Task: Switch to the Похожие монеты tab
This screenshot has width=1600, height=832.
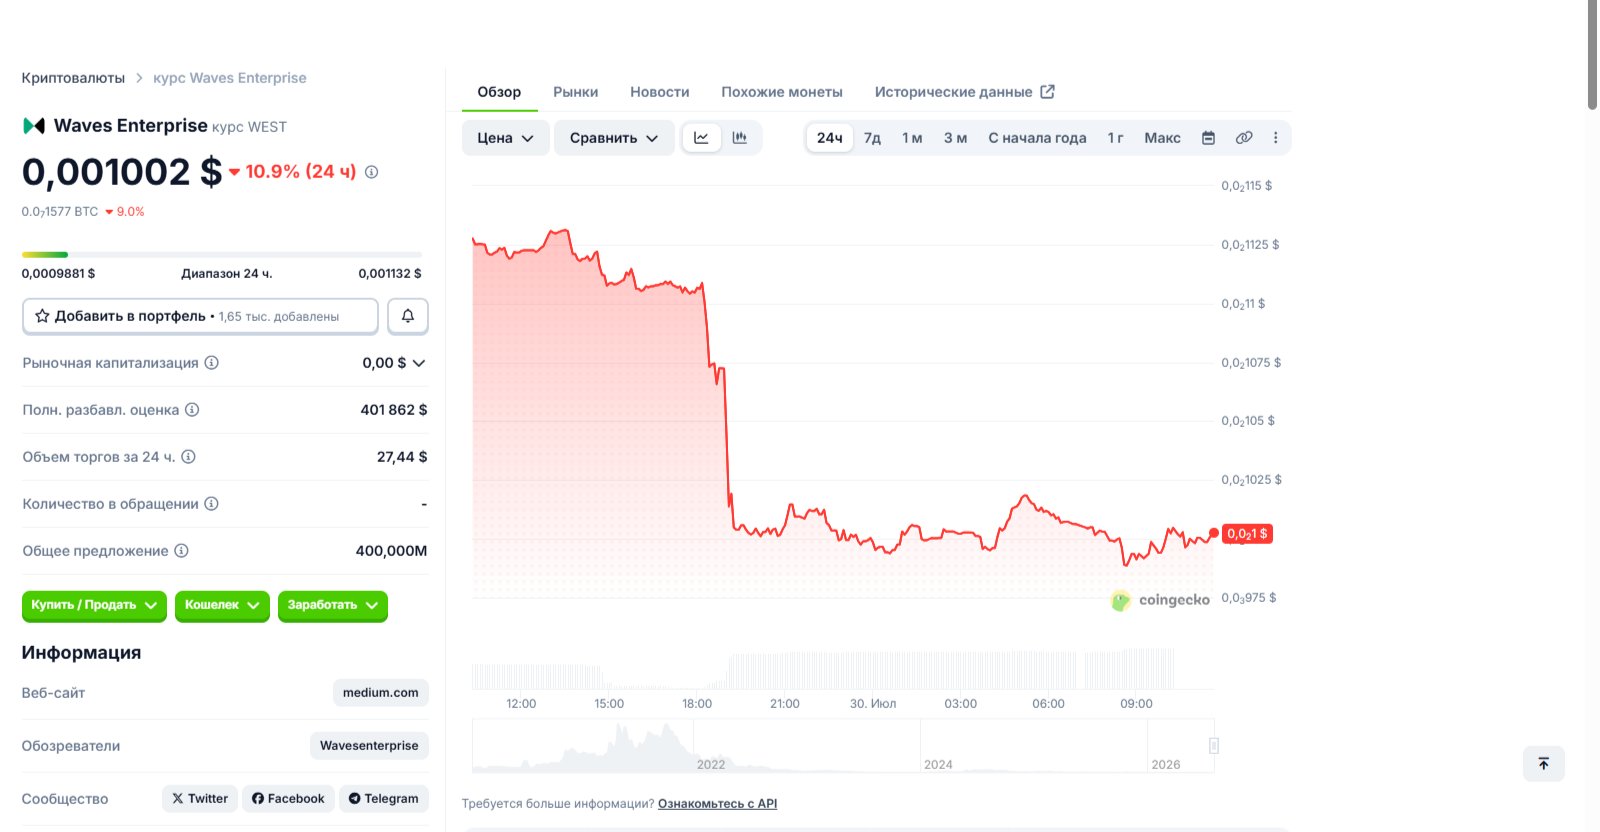Action: pyautogui.click(x=782, y=92)
